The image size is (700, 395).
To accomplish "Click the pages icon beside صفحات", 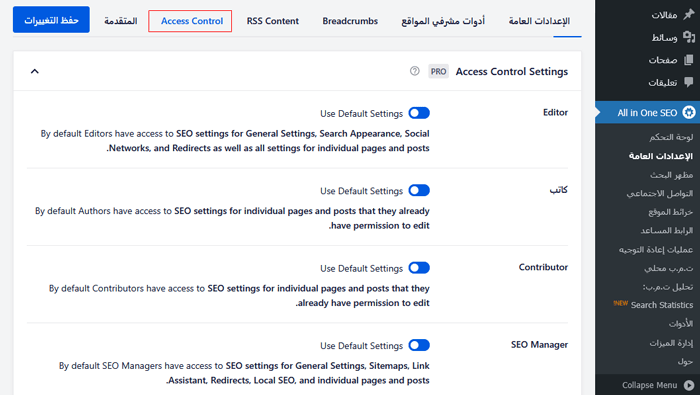I will coord(689,59).
